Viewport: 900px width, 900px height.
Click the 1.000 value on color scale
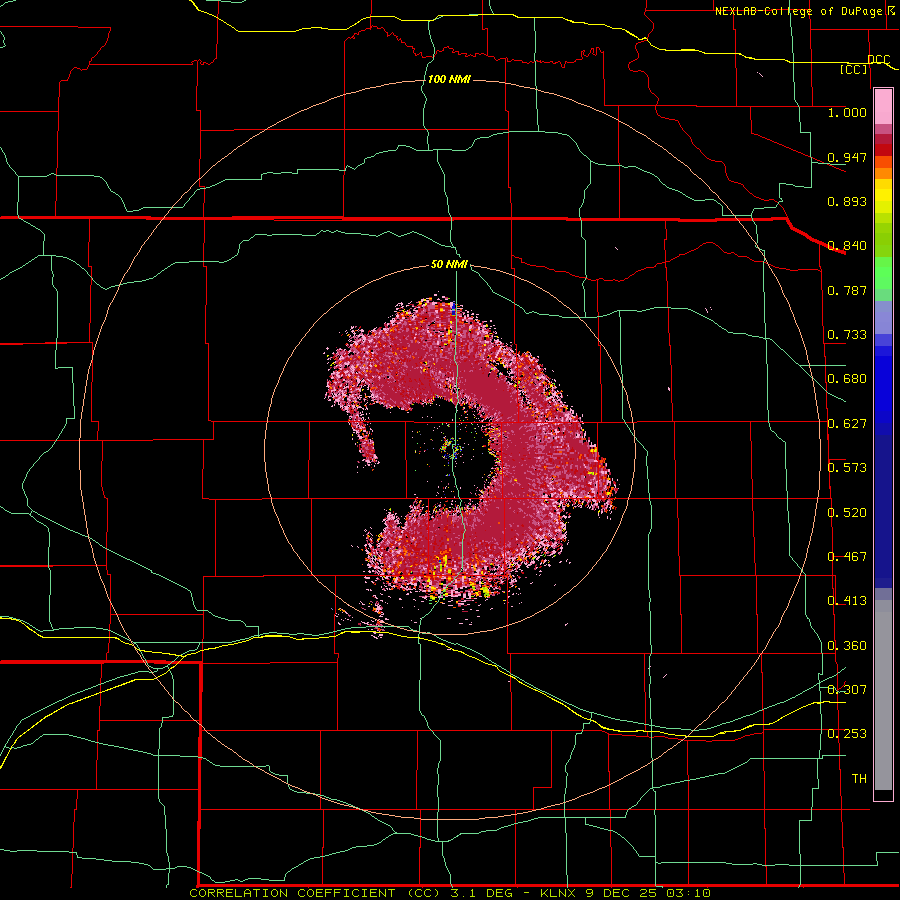click(847, 112)
